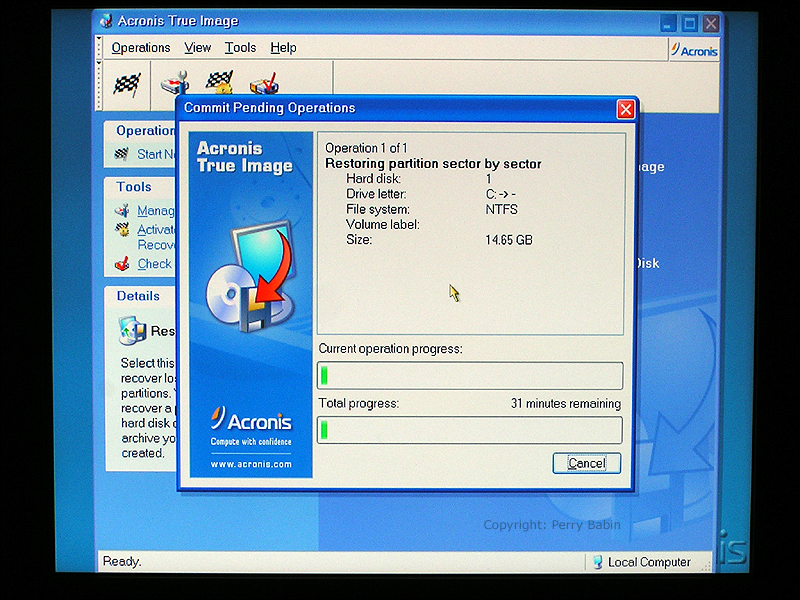Click the checkered flag toolbar icon

point(127,85)
